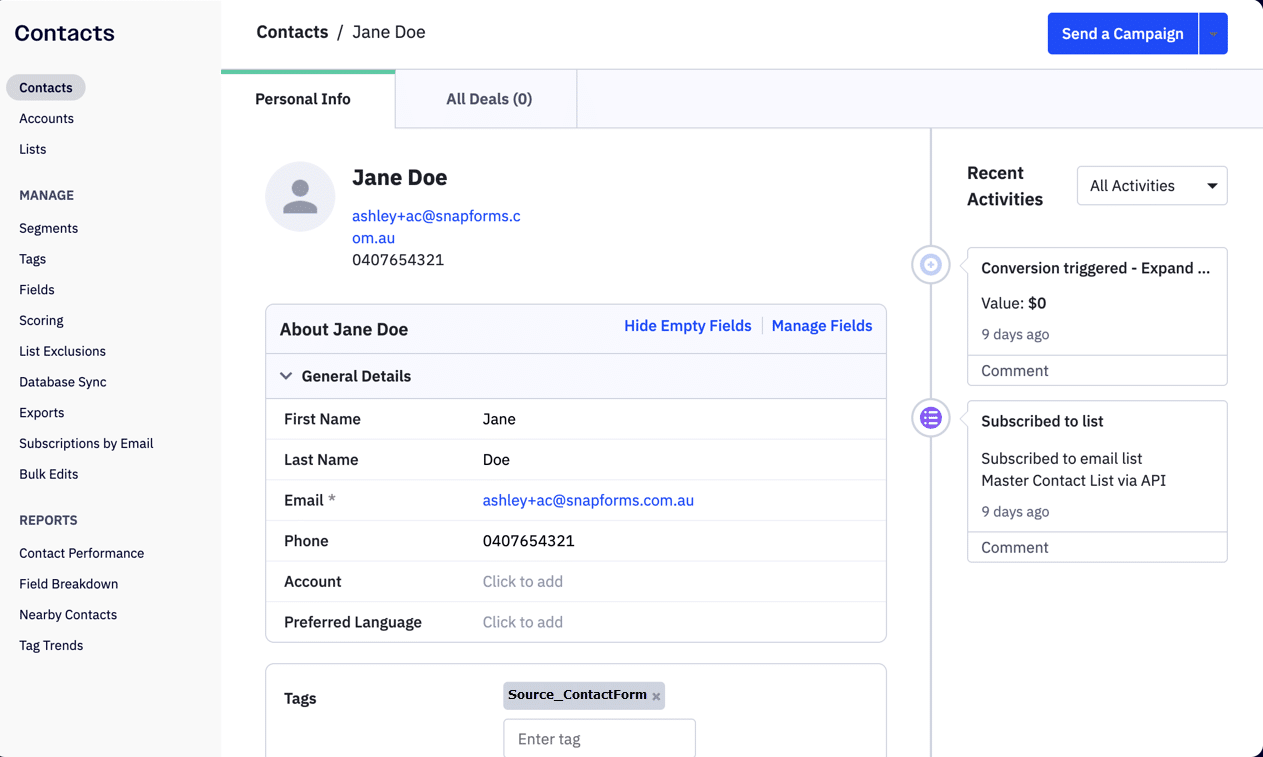Click the Hide Empty Fields link
The image size is (1263, 757).
688,326
